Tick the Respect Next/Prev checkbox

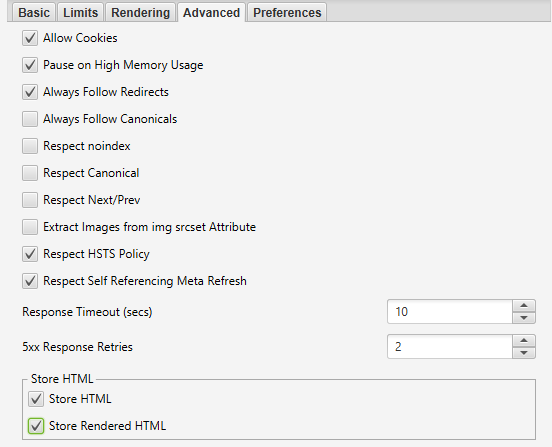point(30,200)
